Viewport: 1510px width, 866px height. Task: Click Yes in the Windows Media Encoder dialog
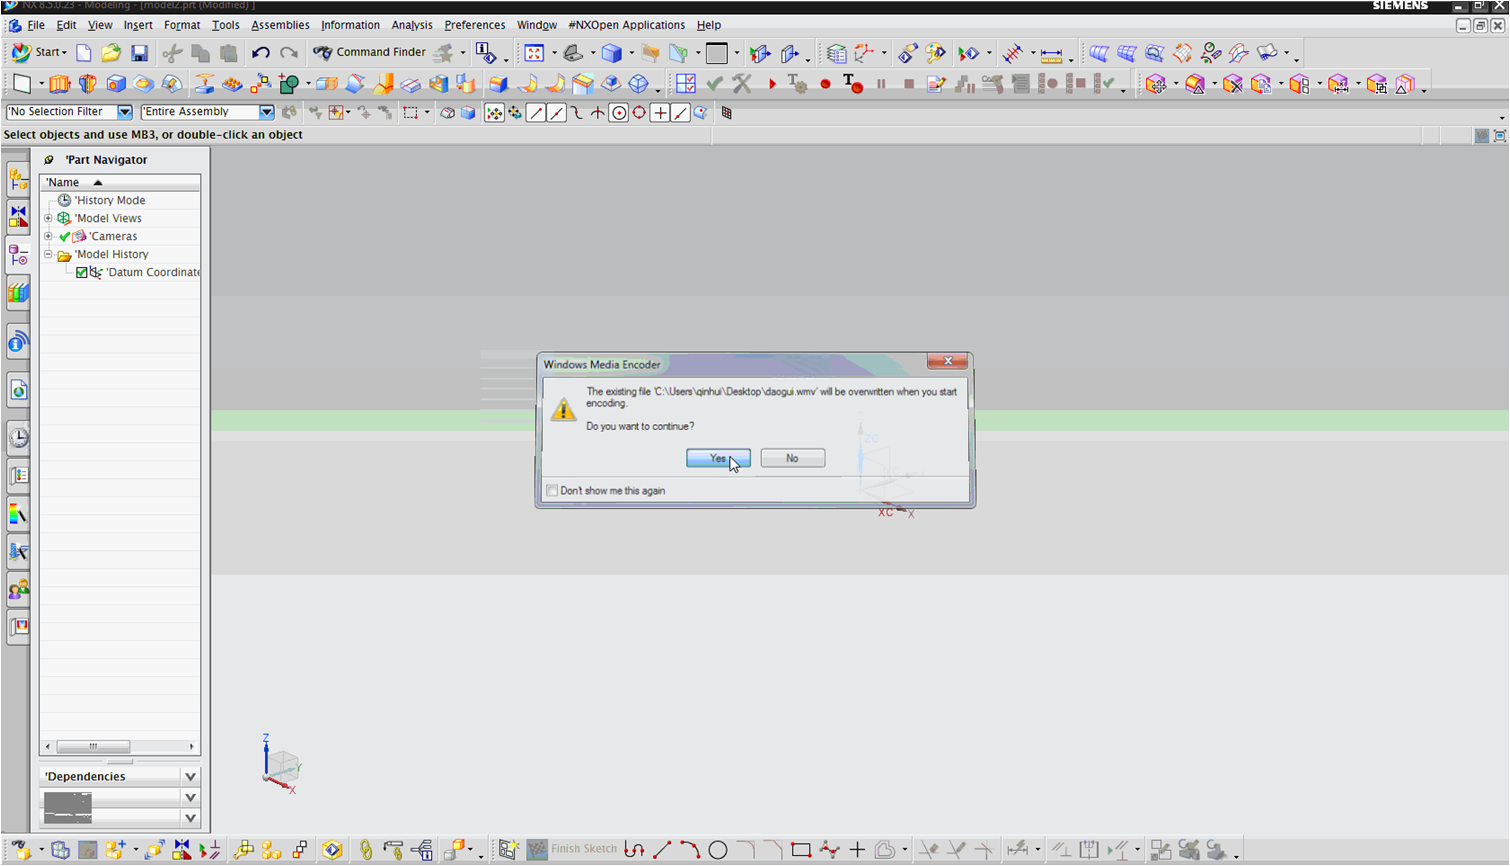coord(718,458)
